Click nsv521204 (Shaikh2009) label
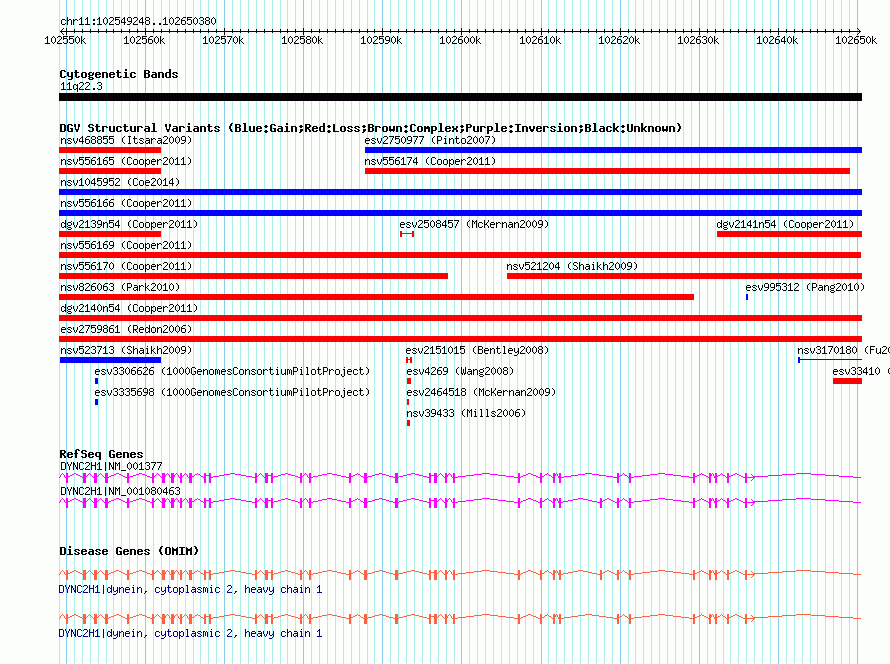This screenshot has width=890, height=664. point(572,266)
